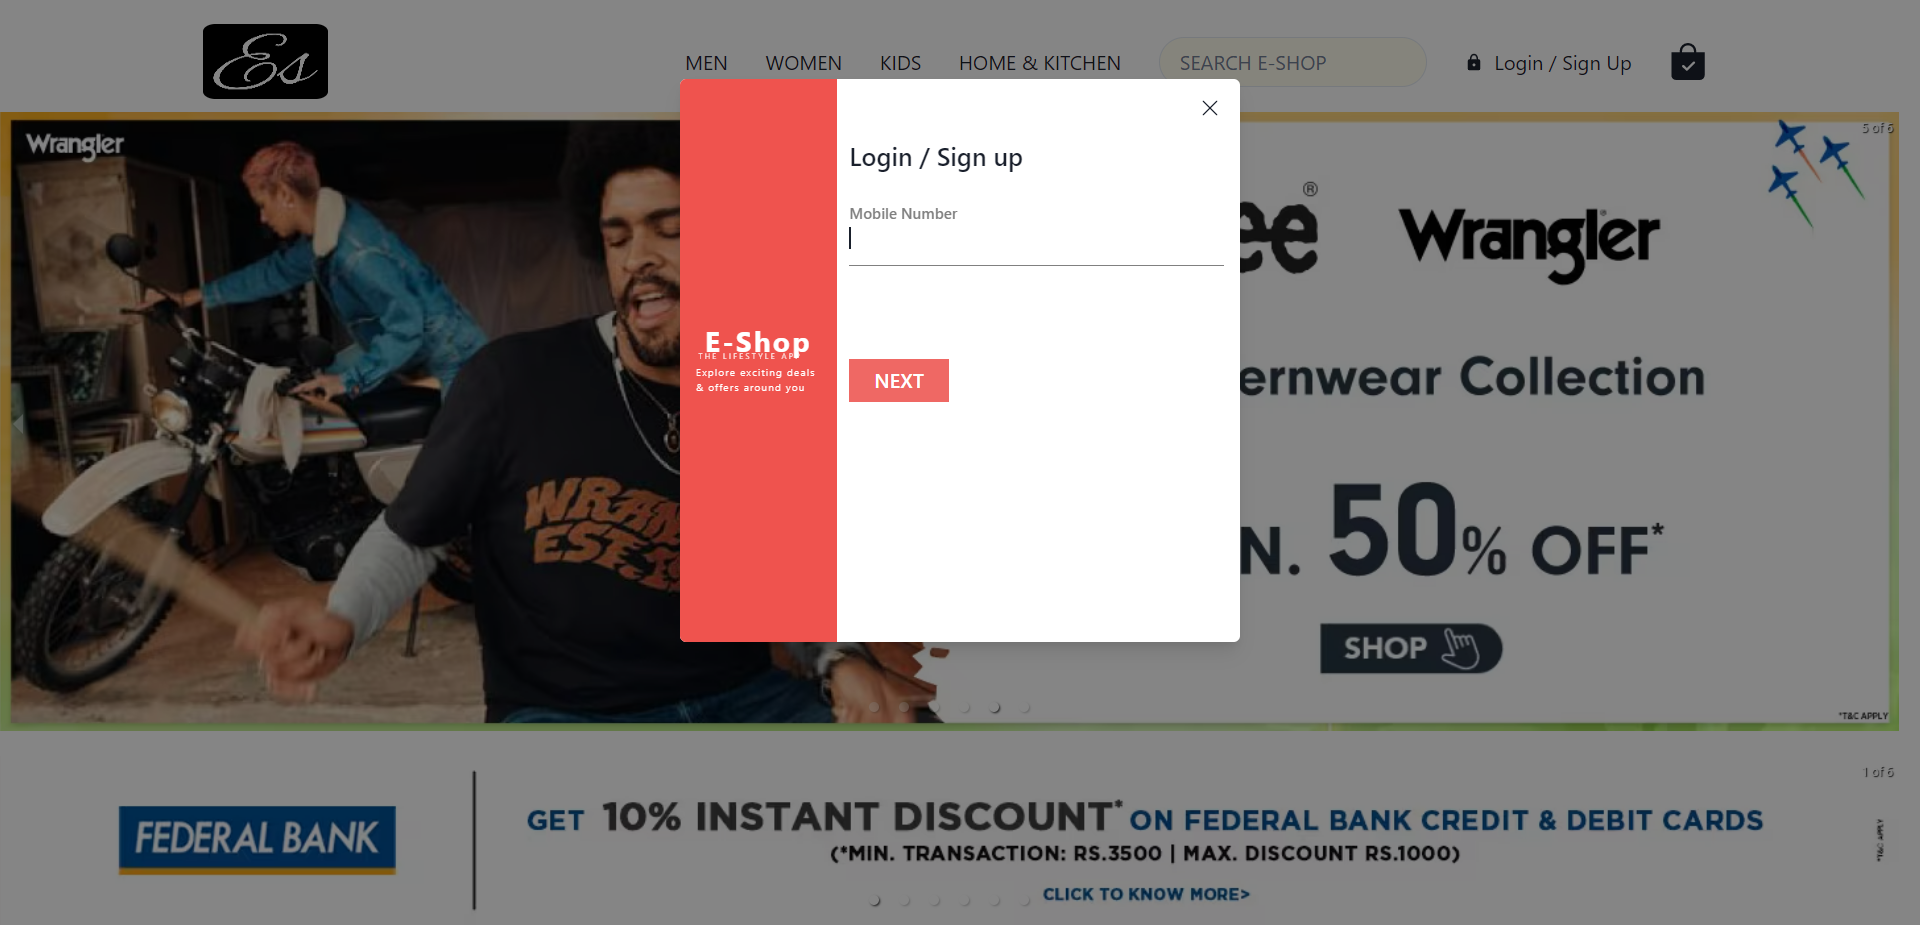Open the shopping bag icon
Viewport: 1920px width, 925px height.
pos(1687,62)
